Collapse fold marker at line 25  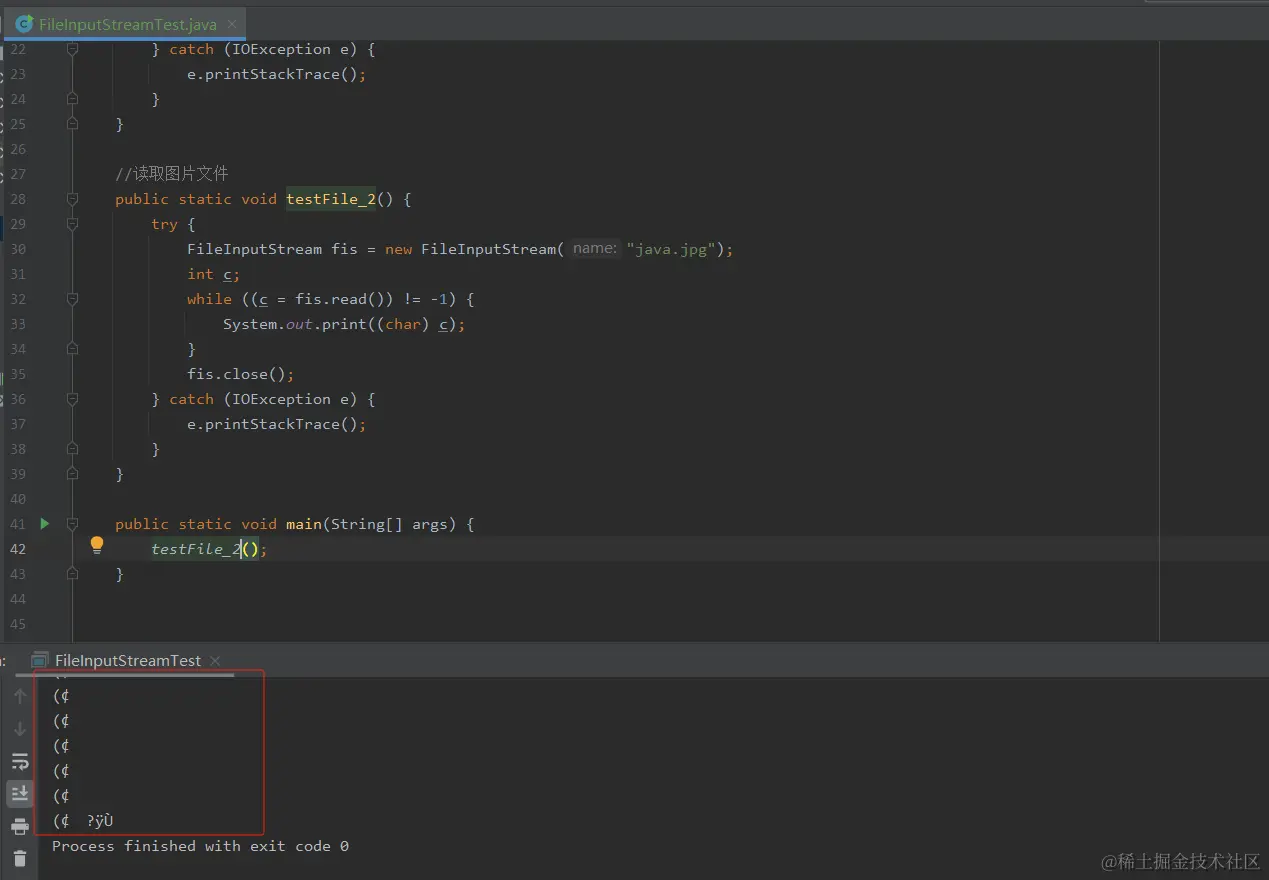[72, 124]
